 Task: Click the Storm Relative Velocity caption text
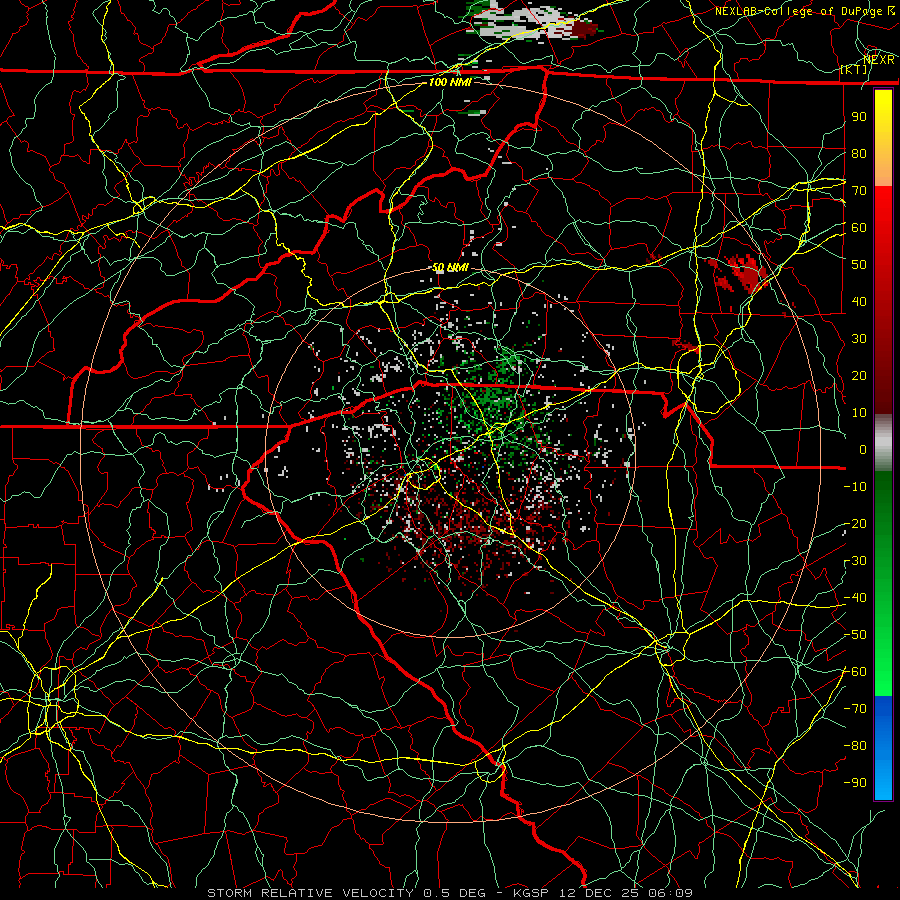click(450, 893)
